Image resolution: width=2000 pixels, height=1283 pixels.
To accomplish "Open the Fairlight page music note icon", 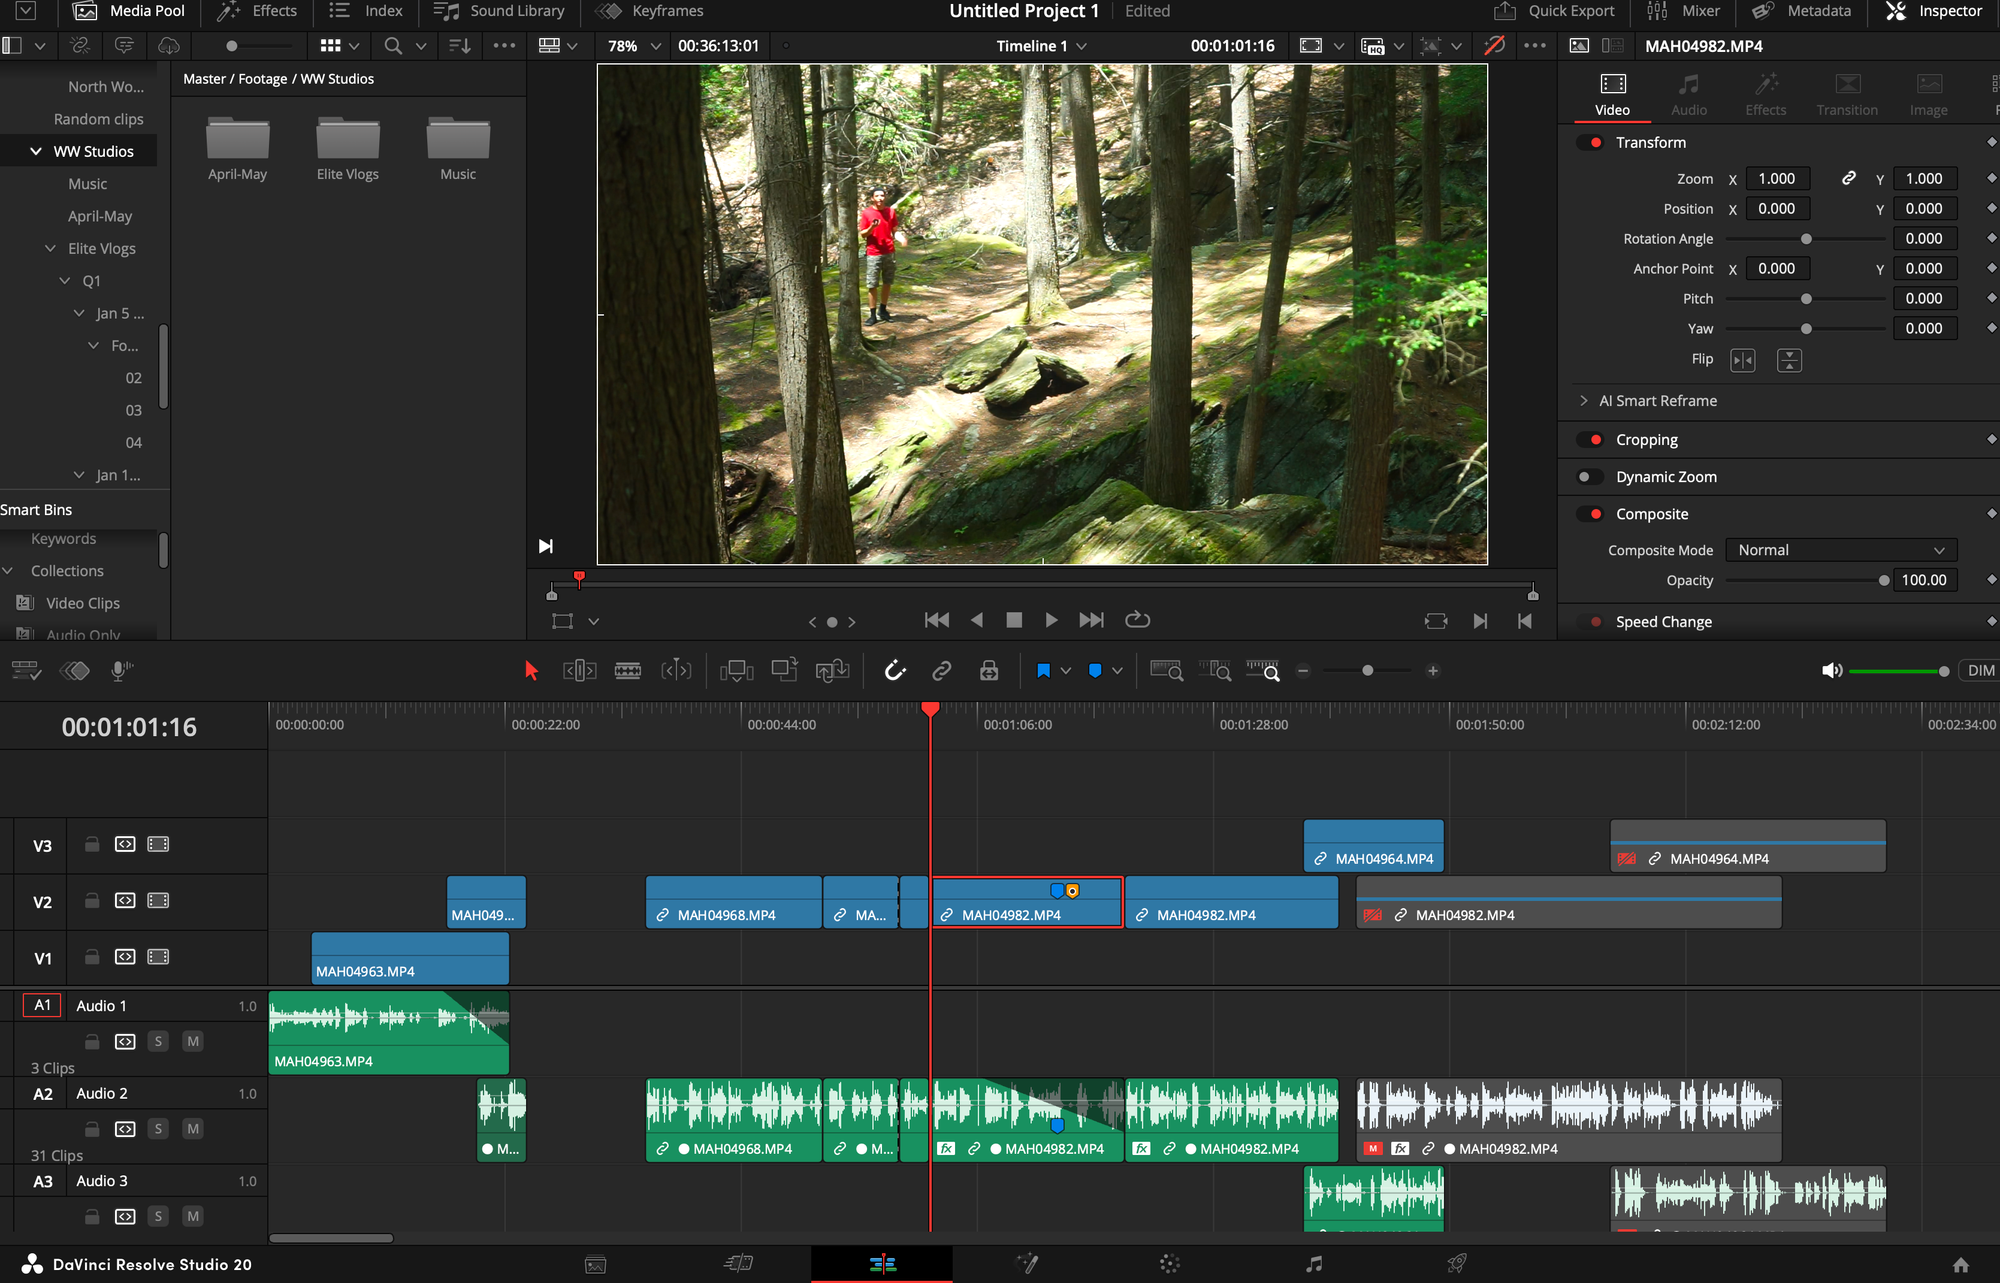I will coord(1314,1264).
